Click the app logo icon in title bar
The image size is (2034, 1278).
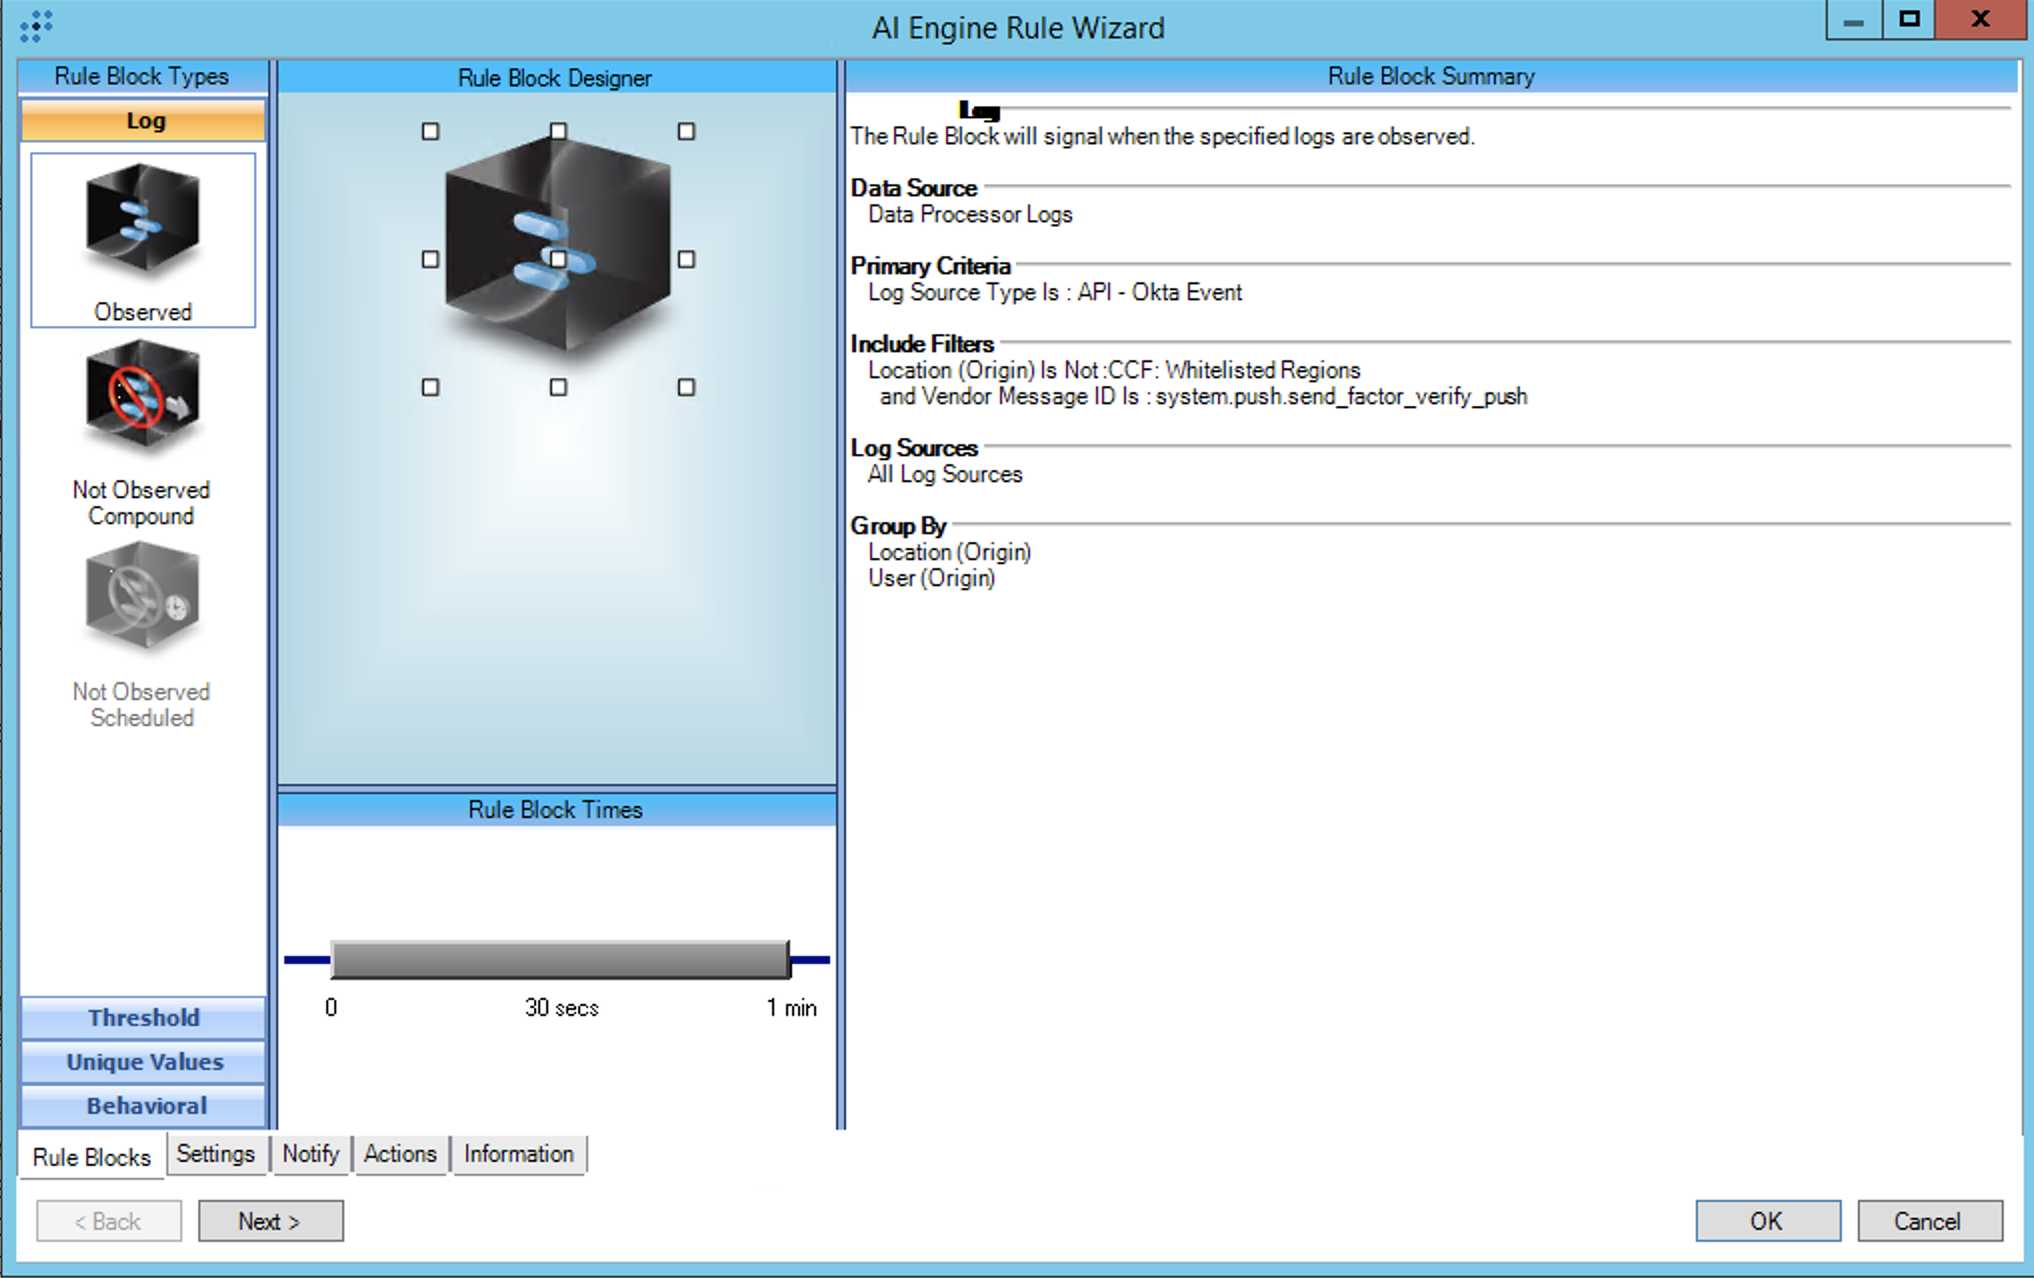click(x=36, y=26)
